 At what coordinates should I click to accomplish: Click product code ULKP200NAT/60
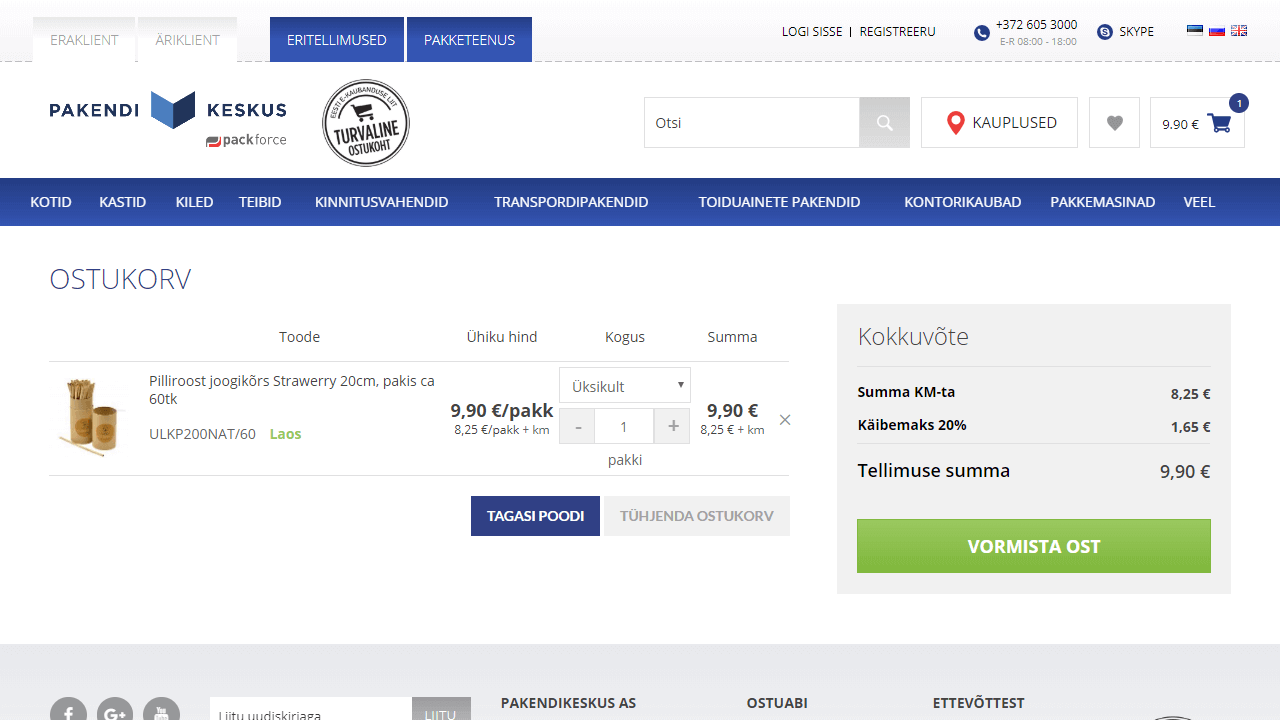[x=202, y=434]
